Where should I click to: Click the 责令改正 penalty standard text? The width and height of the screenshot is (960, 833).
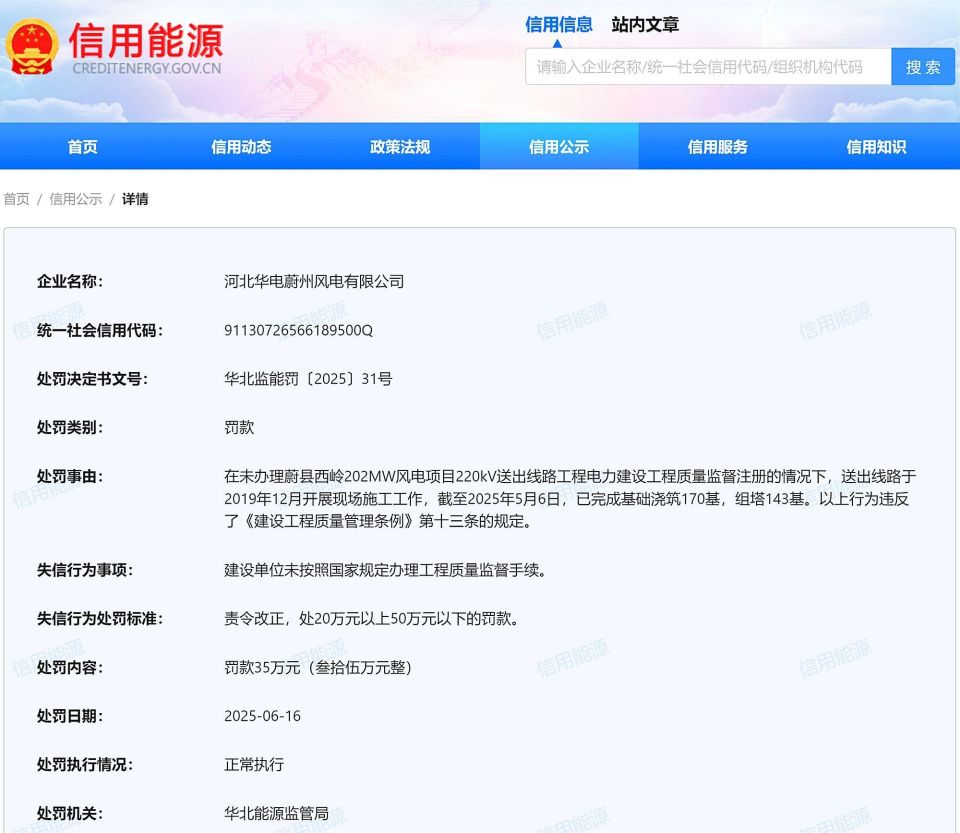pyautogui.click(x=372, y=619)
